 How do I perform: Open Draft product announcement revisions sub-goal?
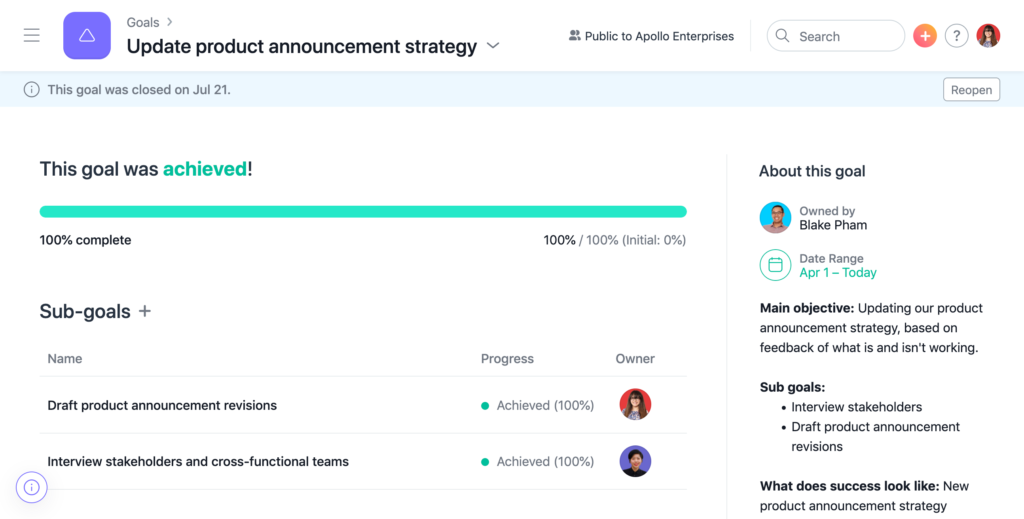pyautogui.click(x=162, y=405)
